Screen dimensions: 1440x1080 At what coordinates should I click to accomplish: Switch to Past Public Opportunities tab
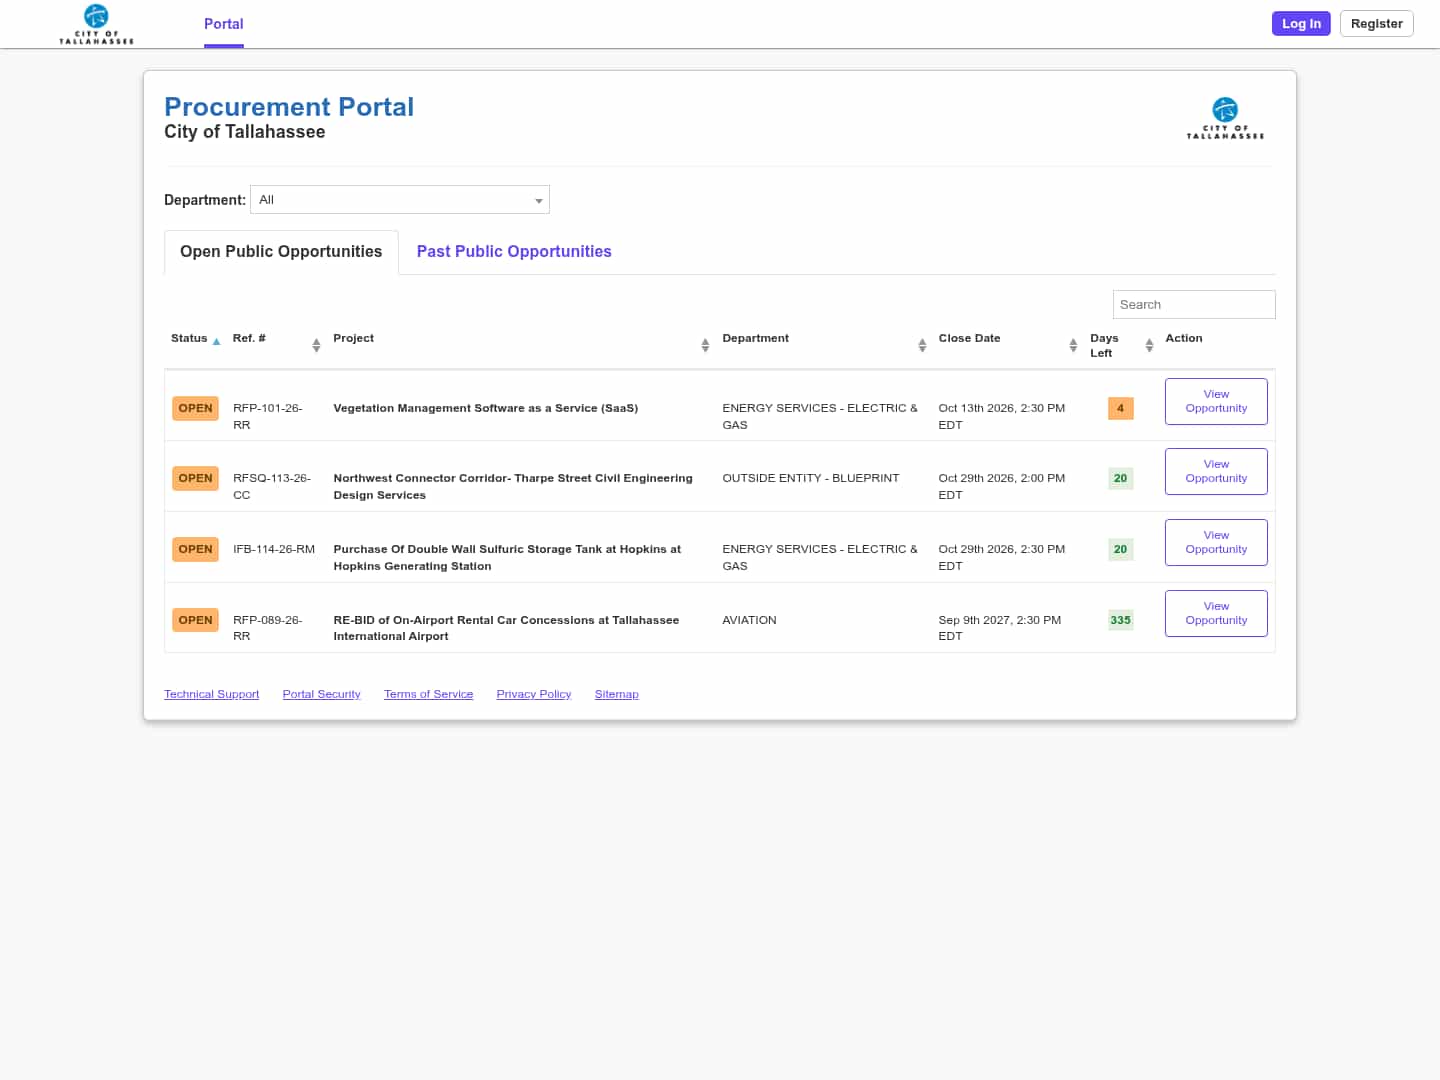click(514, 252)
